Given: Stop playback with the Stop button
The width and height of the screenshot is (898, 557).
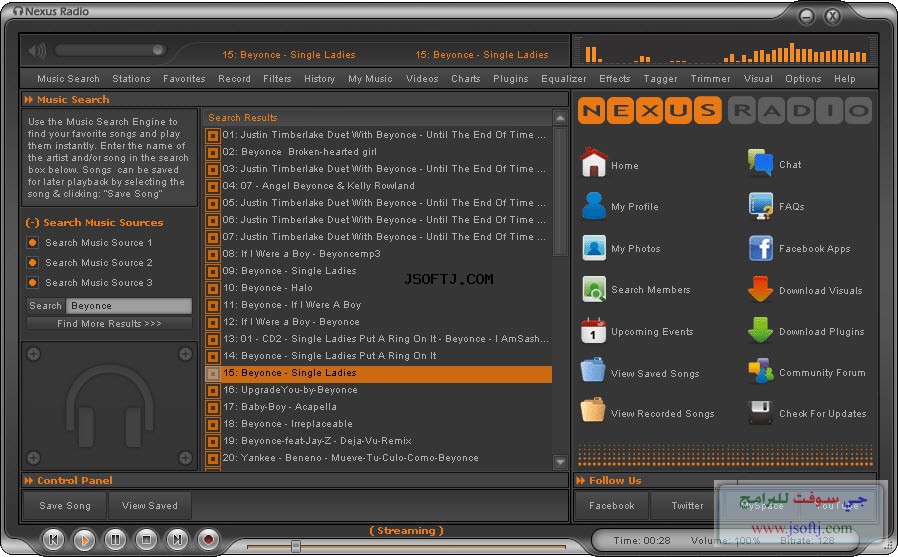Looking at the screenshot, I should pos(146,539).
